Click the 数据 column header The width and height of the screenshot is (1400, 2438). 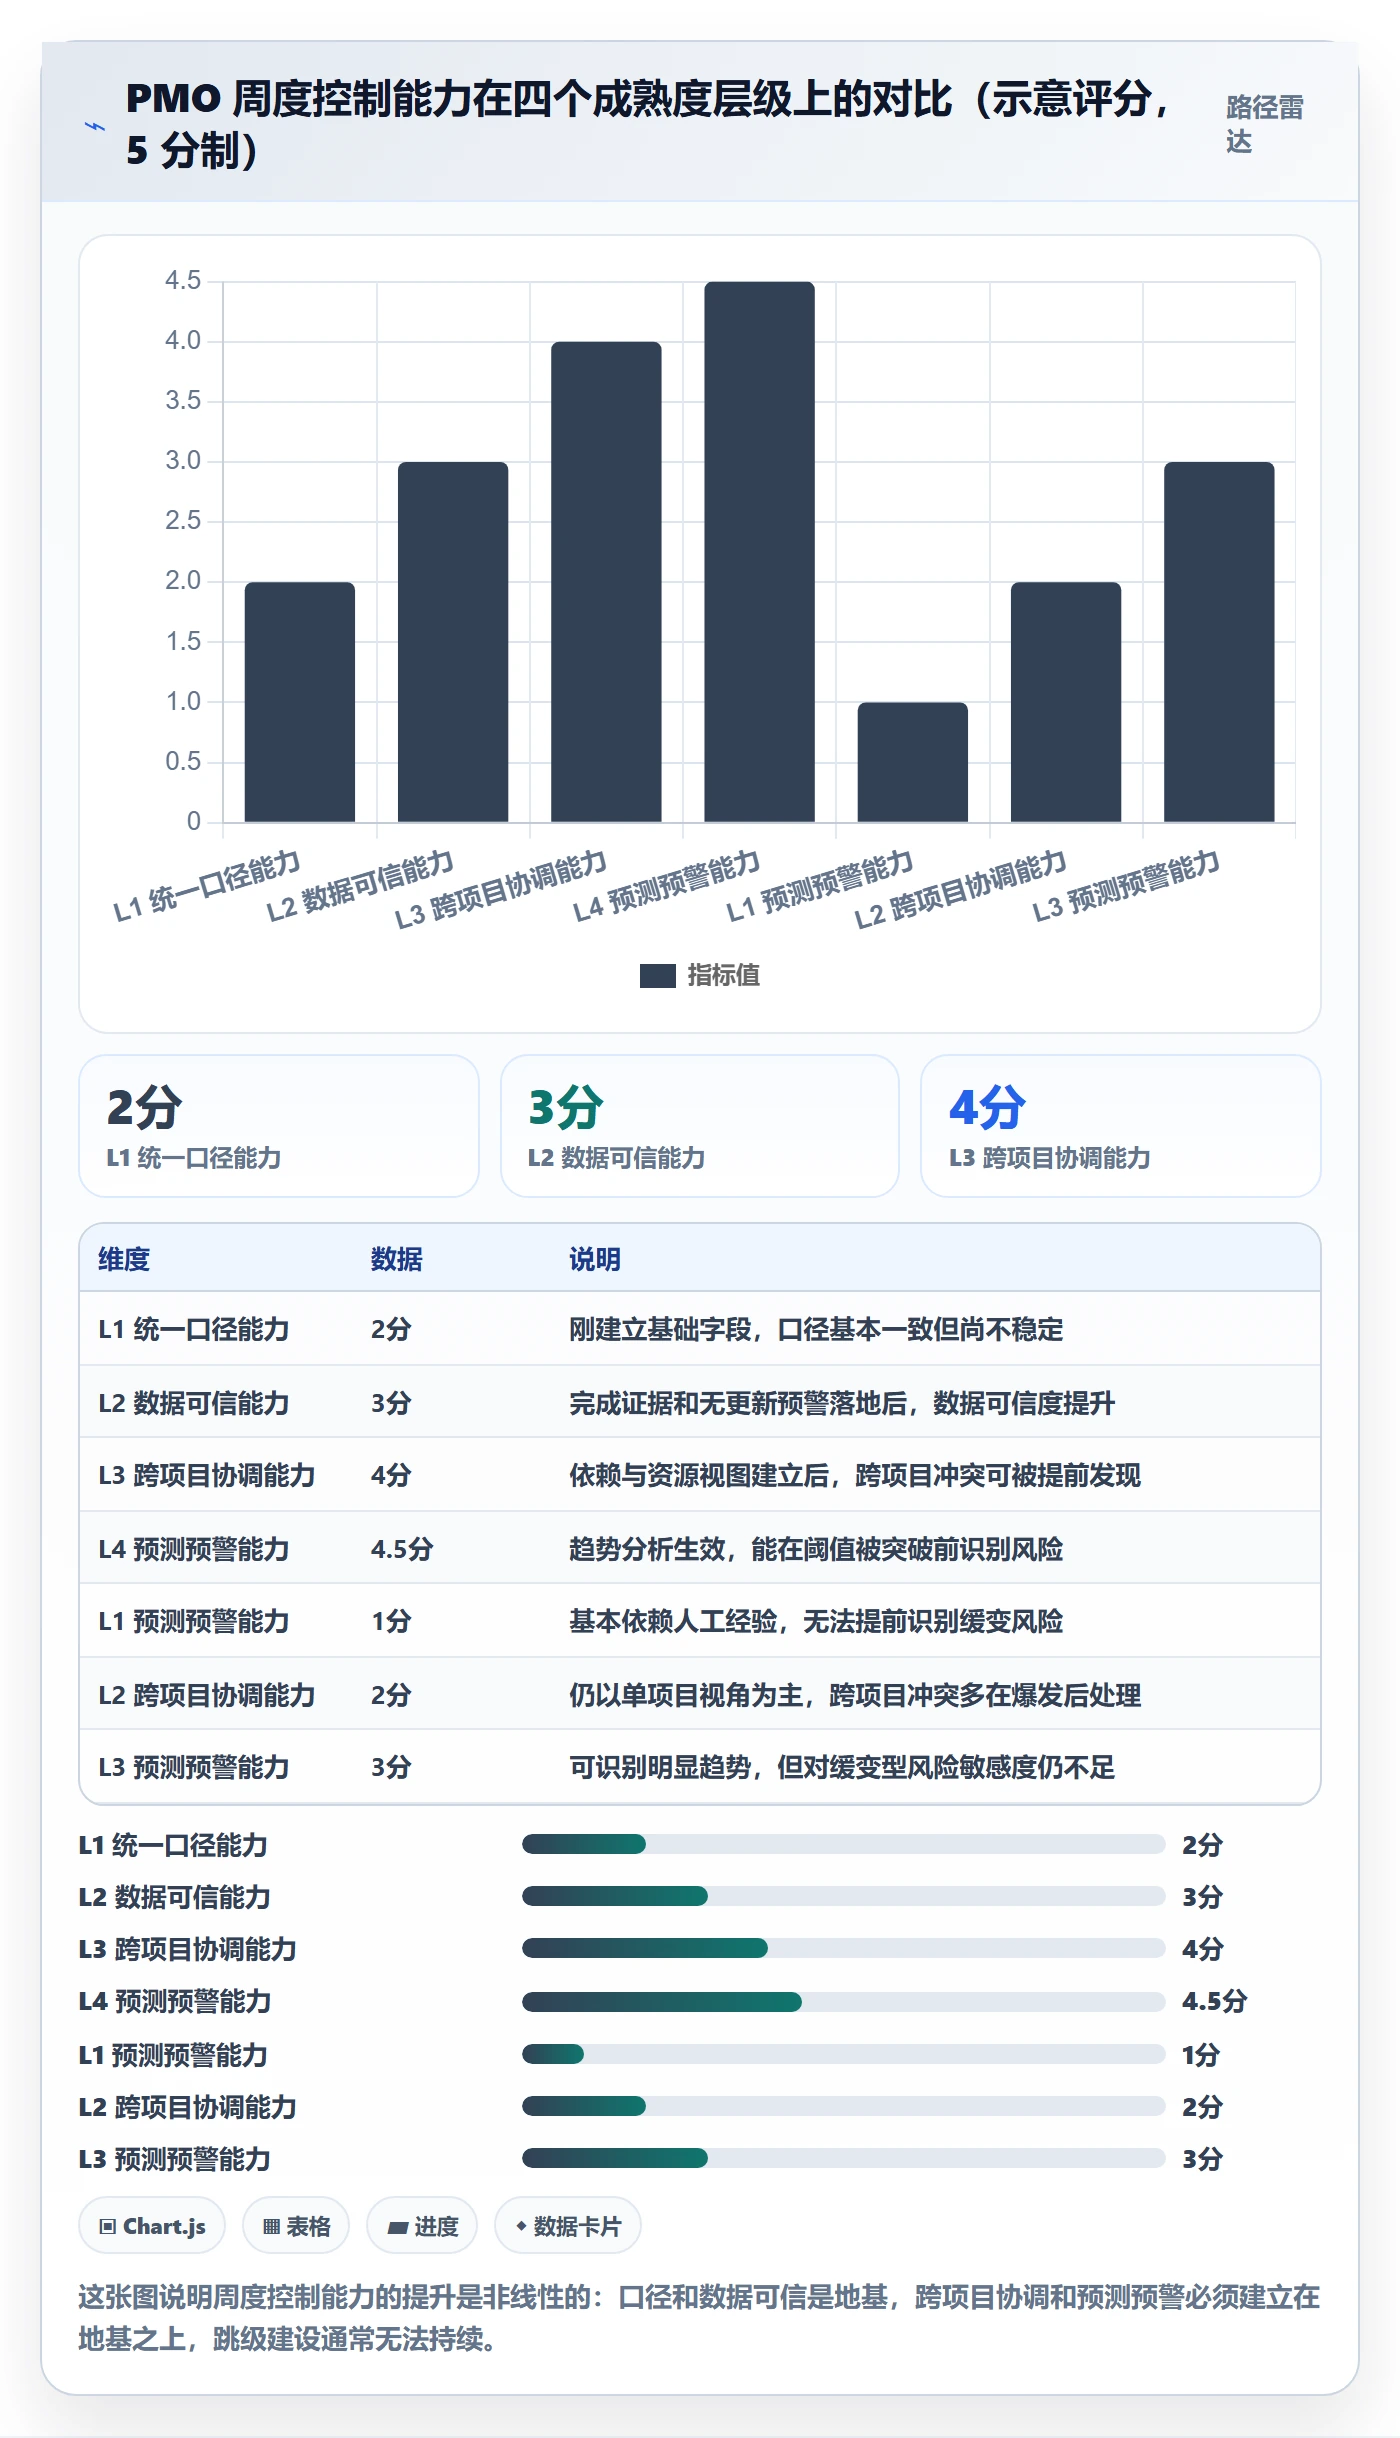pyautogui.click(x=397, y=1259)
